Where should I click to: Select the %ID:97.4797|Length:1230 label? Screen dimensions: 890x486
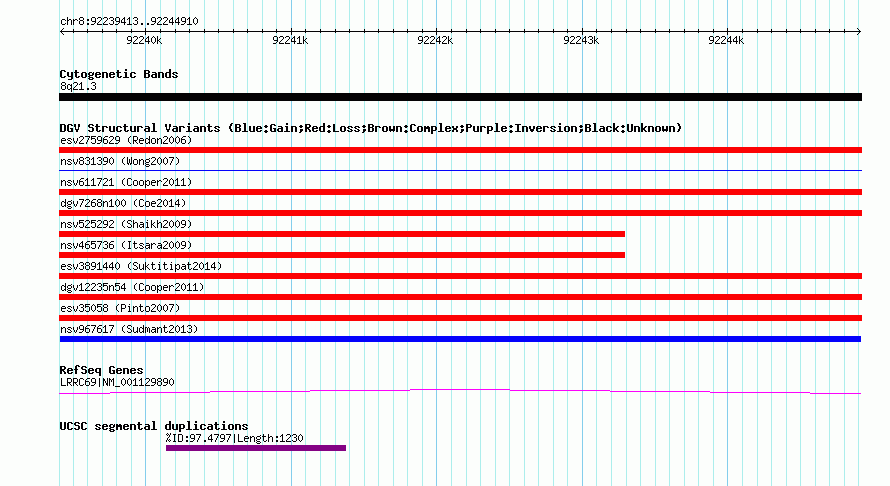coord(234,438)
